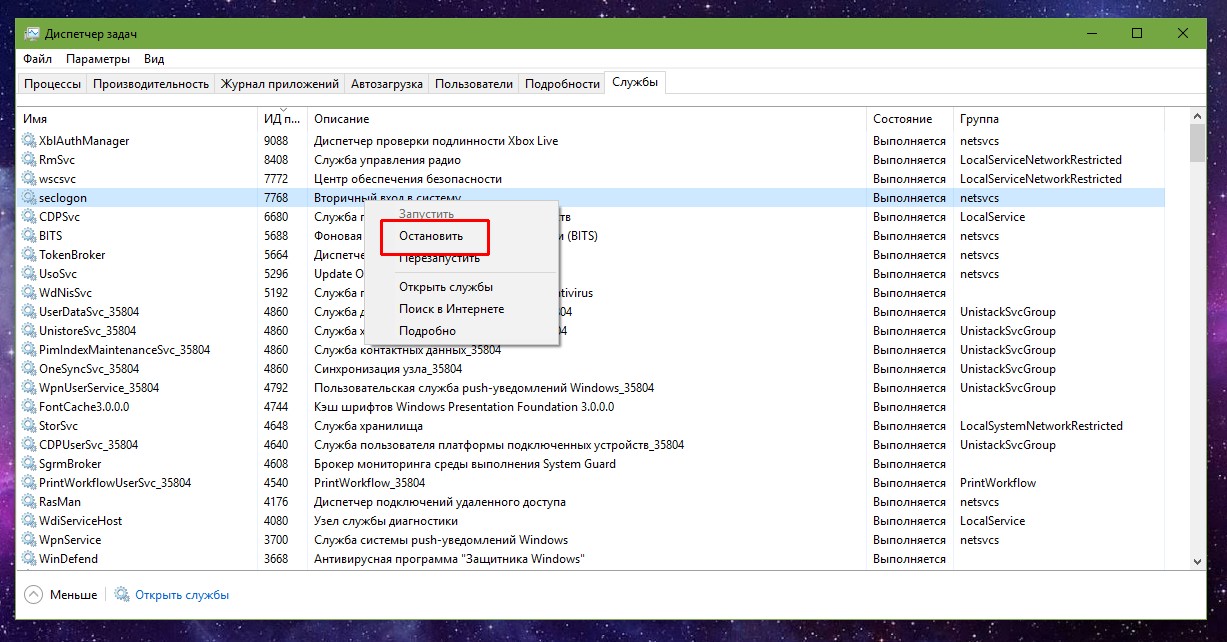Open the Подробности tab
Viewport: 1227px width, 642px height.
click(x=562, y=84)
